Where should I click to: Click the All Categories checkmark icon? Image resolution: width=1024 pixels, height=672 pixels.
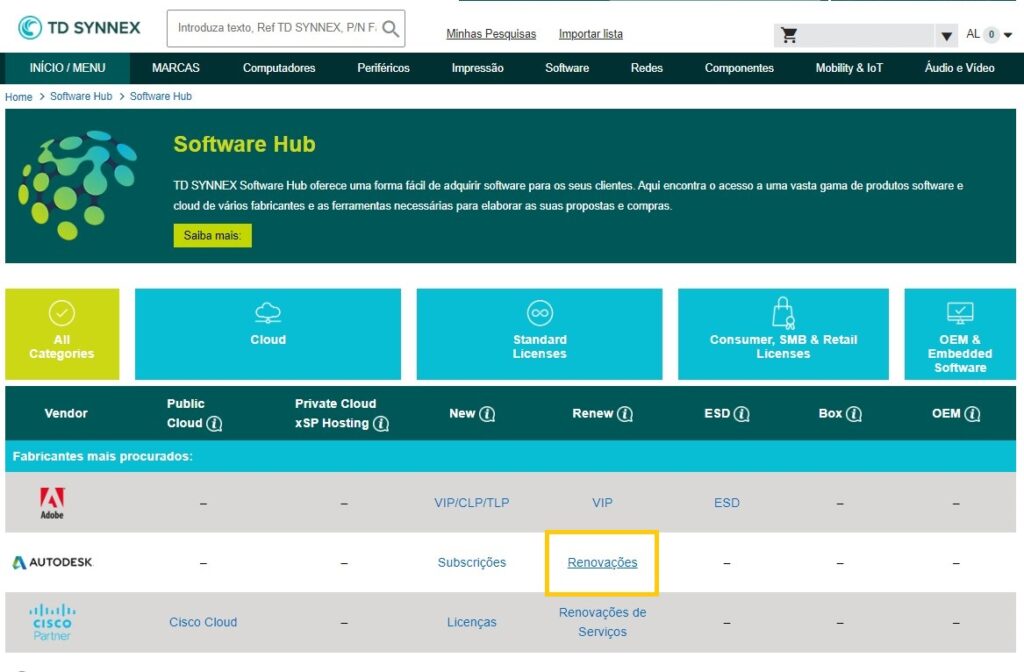(61, 313)
